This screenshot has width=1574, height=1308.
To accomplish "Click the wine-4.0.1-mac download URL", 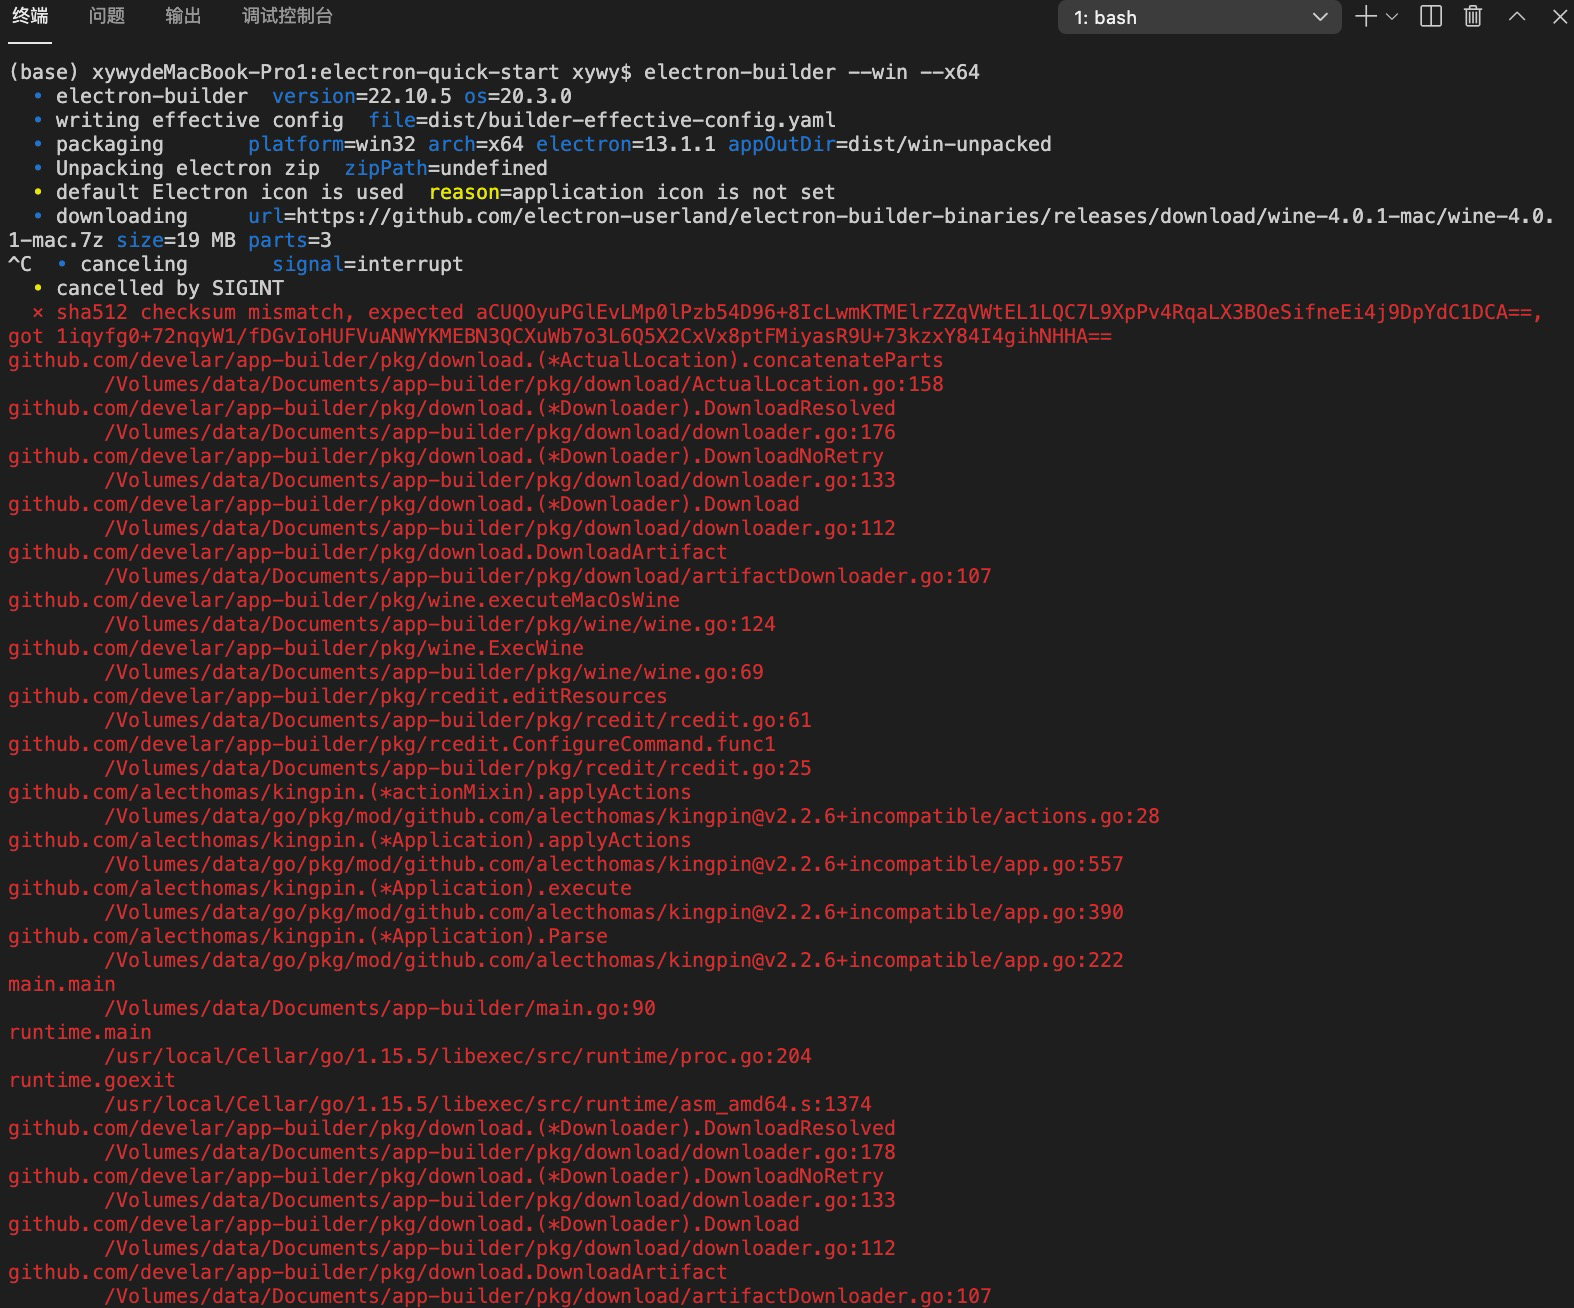I will pyautogui.click(x=925, y=216).
